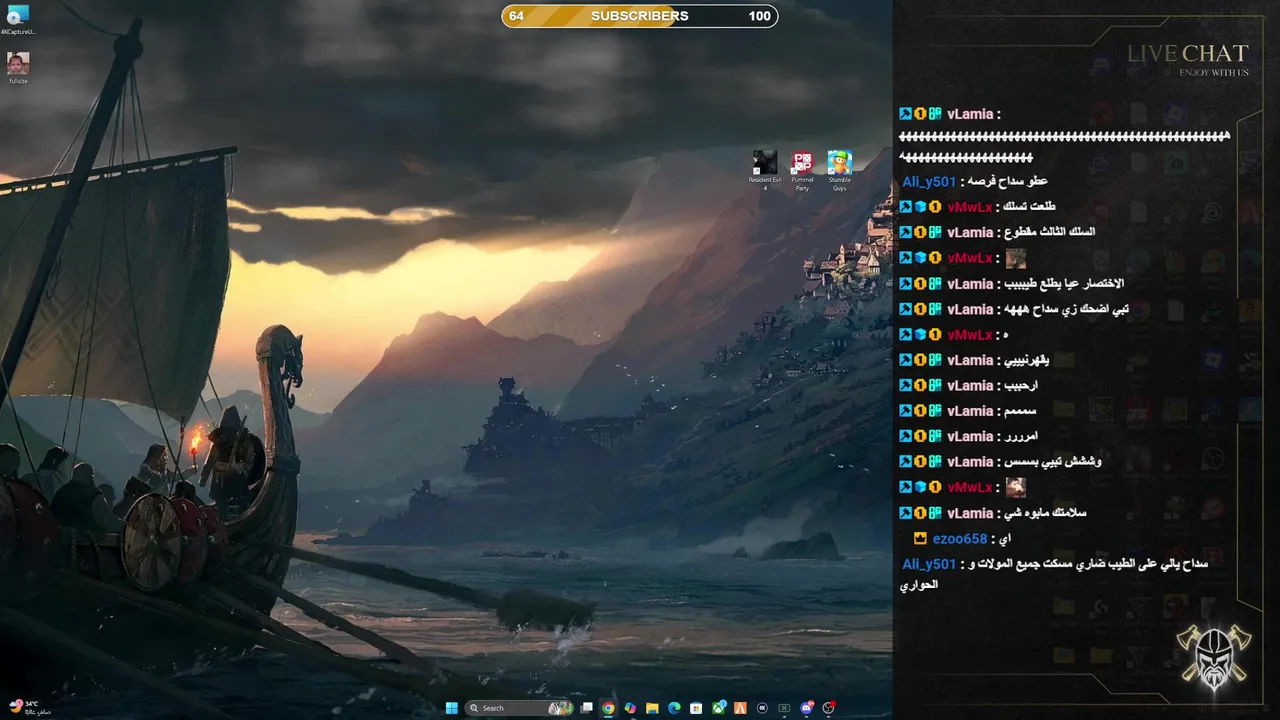This screenshot has height=720, width=1280.
Task: Open the Xbox Game Bar taskbar icon
Action: coord(784,708)
